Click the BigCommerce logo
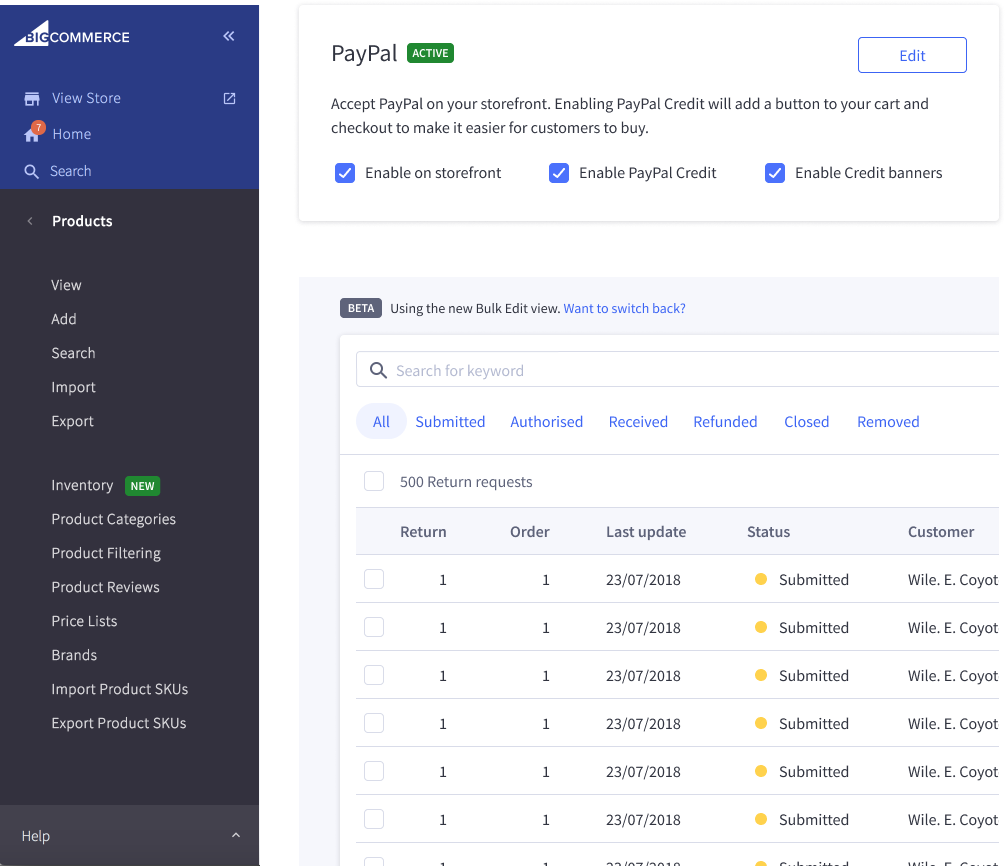This screenshot has height=866, width=1005. (x=72, y=33)
